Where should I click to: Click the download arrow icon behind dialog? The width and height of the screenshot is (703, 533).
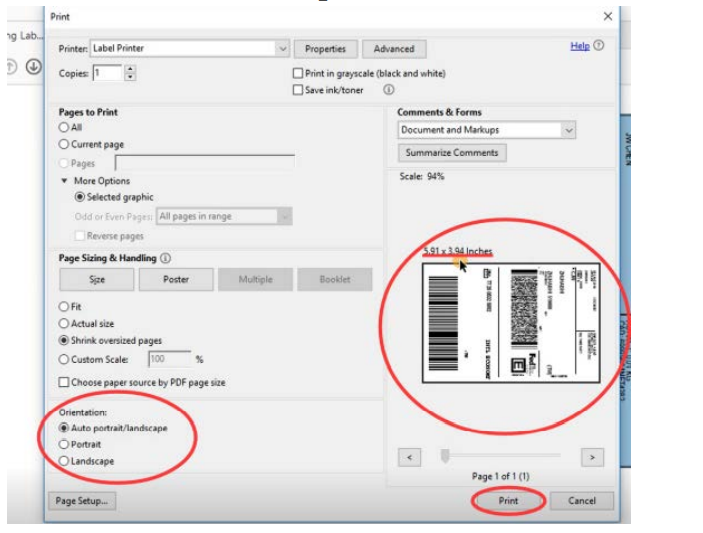point(33,67)
